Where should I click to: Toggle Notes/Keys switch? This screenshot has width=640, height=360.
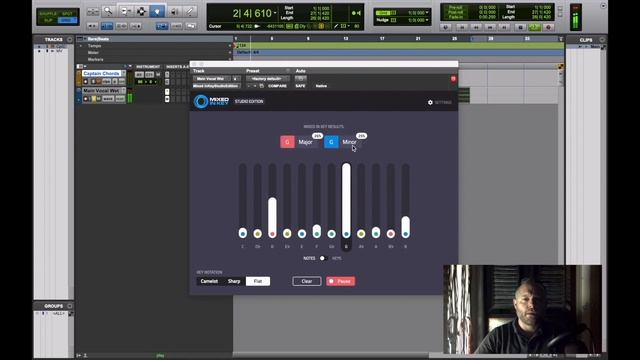point(323,258)
